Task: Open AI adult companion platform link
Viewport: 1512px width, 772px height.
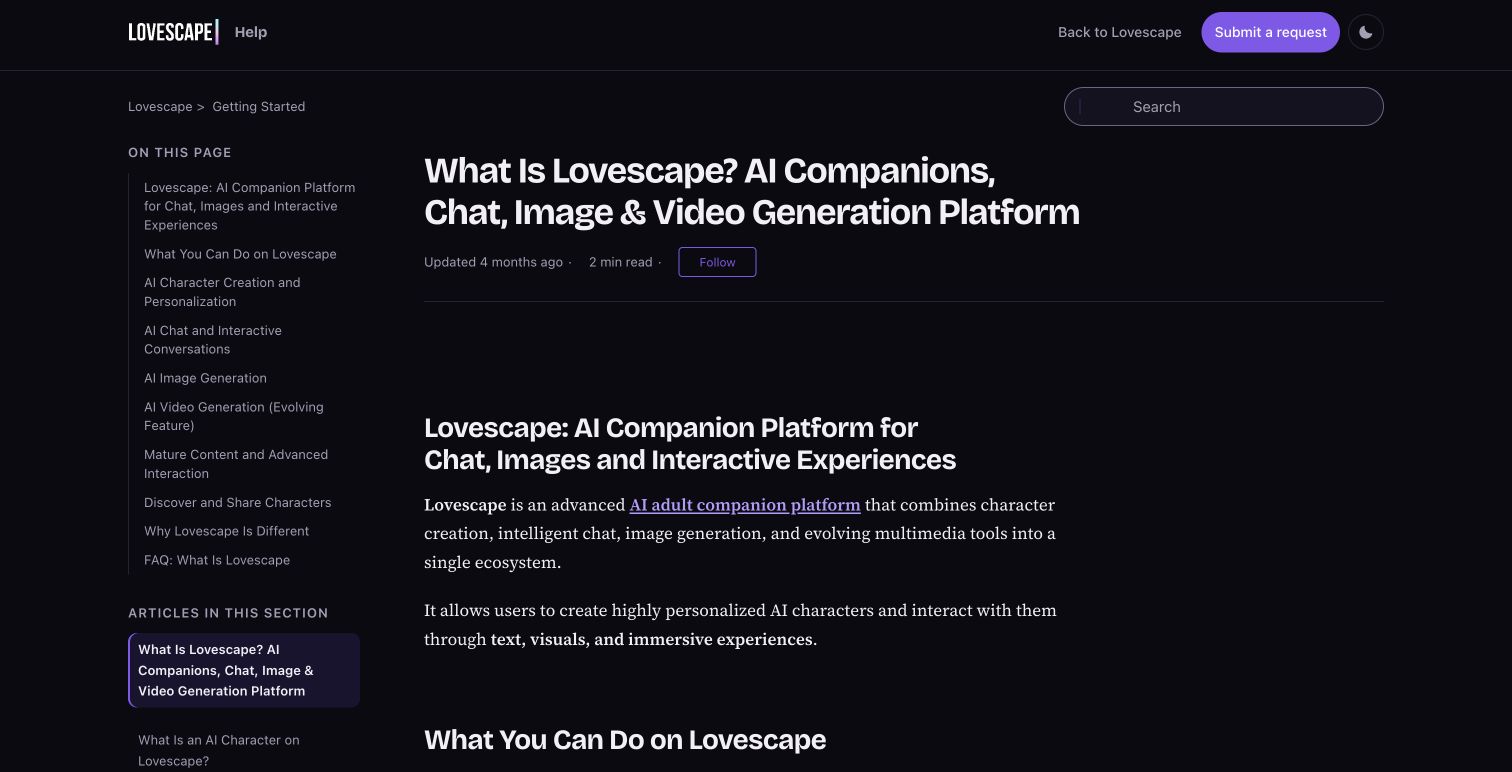Action: tap(745, 505)
